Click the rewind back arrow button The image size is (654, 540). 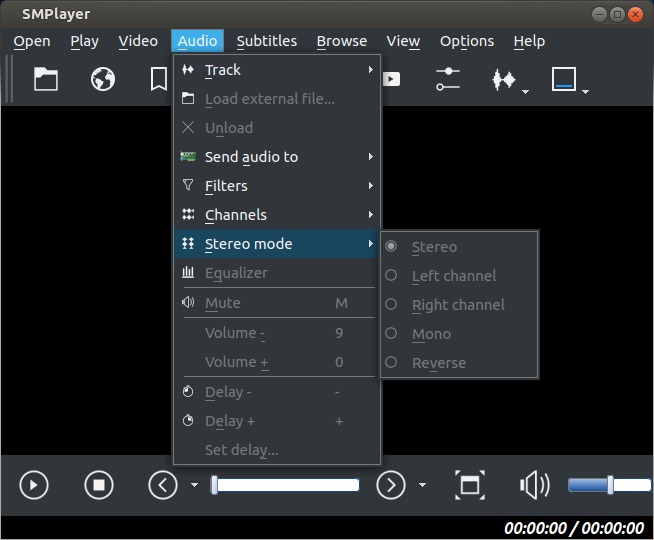coord(163,485)
